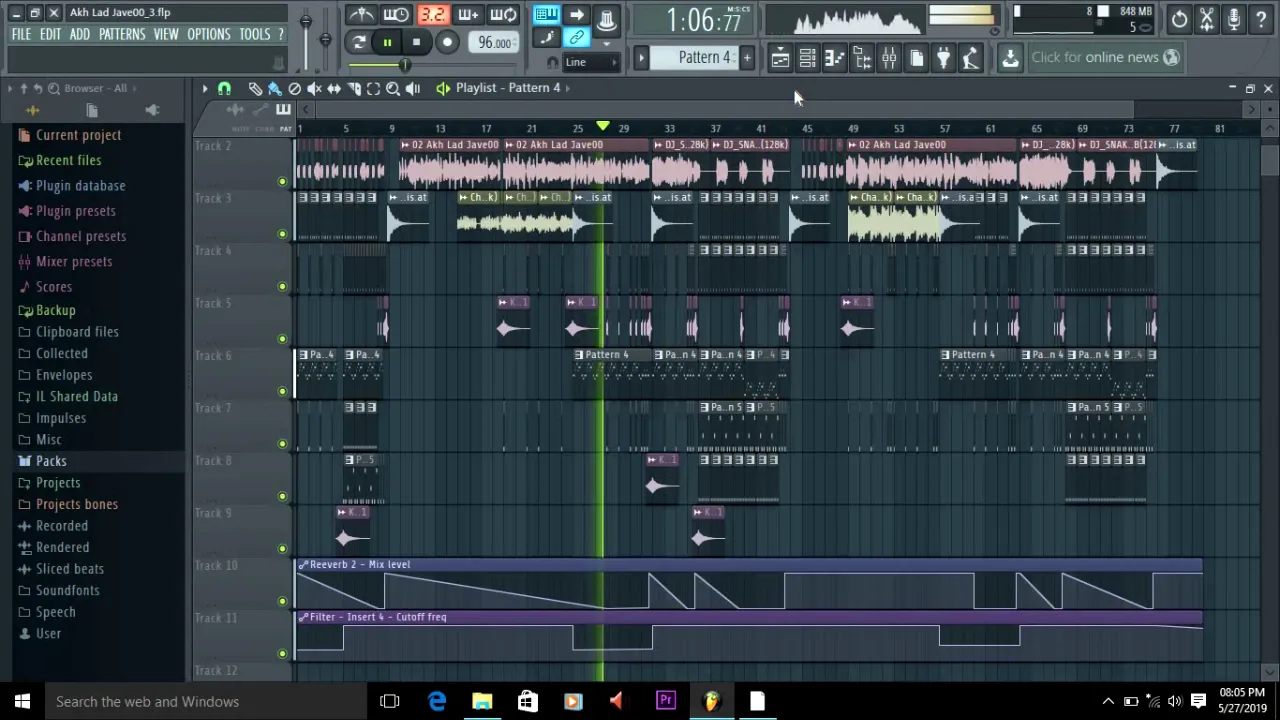The image size is (1280, 720).
Task: Open the pattern menu arrow left of Pattern 4
Action: click(x=641, y=58)
